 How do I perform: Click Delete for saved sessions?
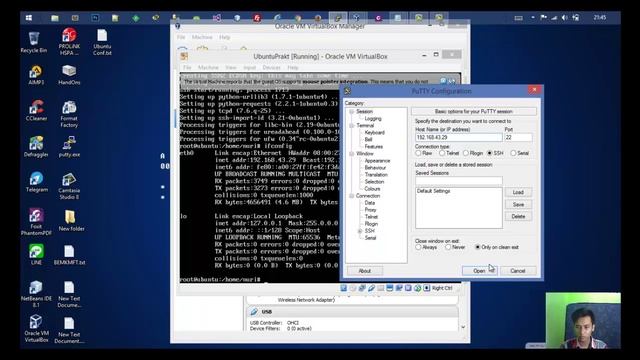coord(518,217)
